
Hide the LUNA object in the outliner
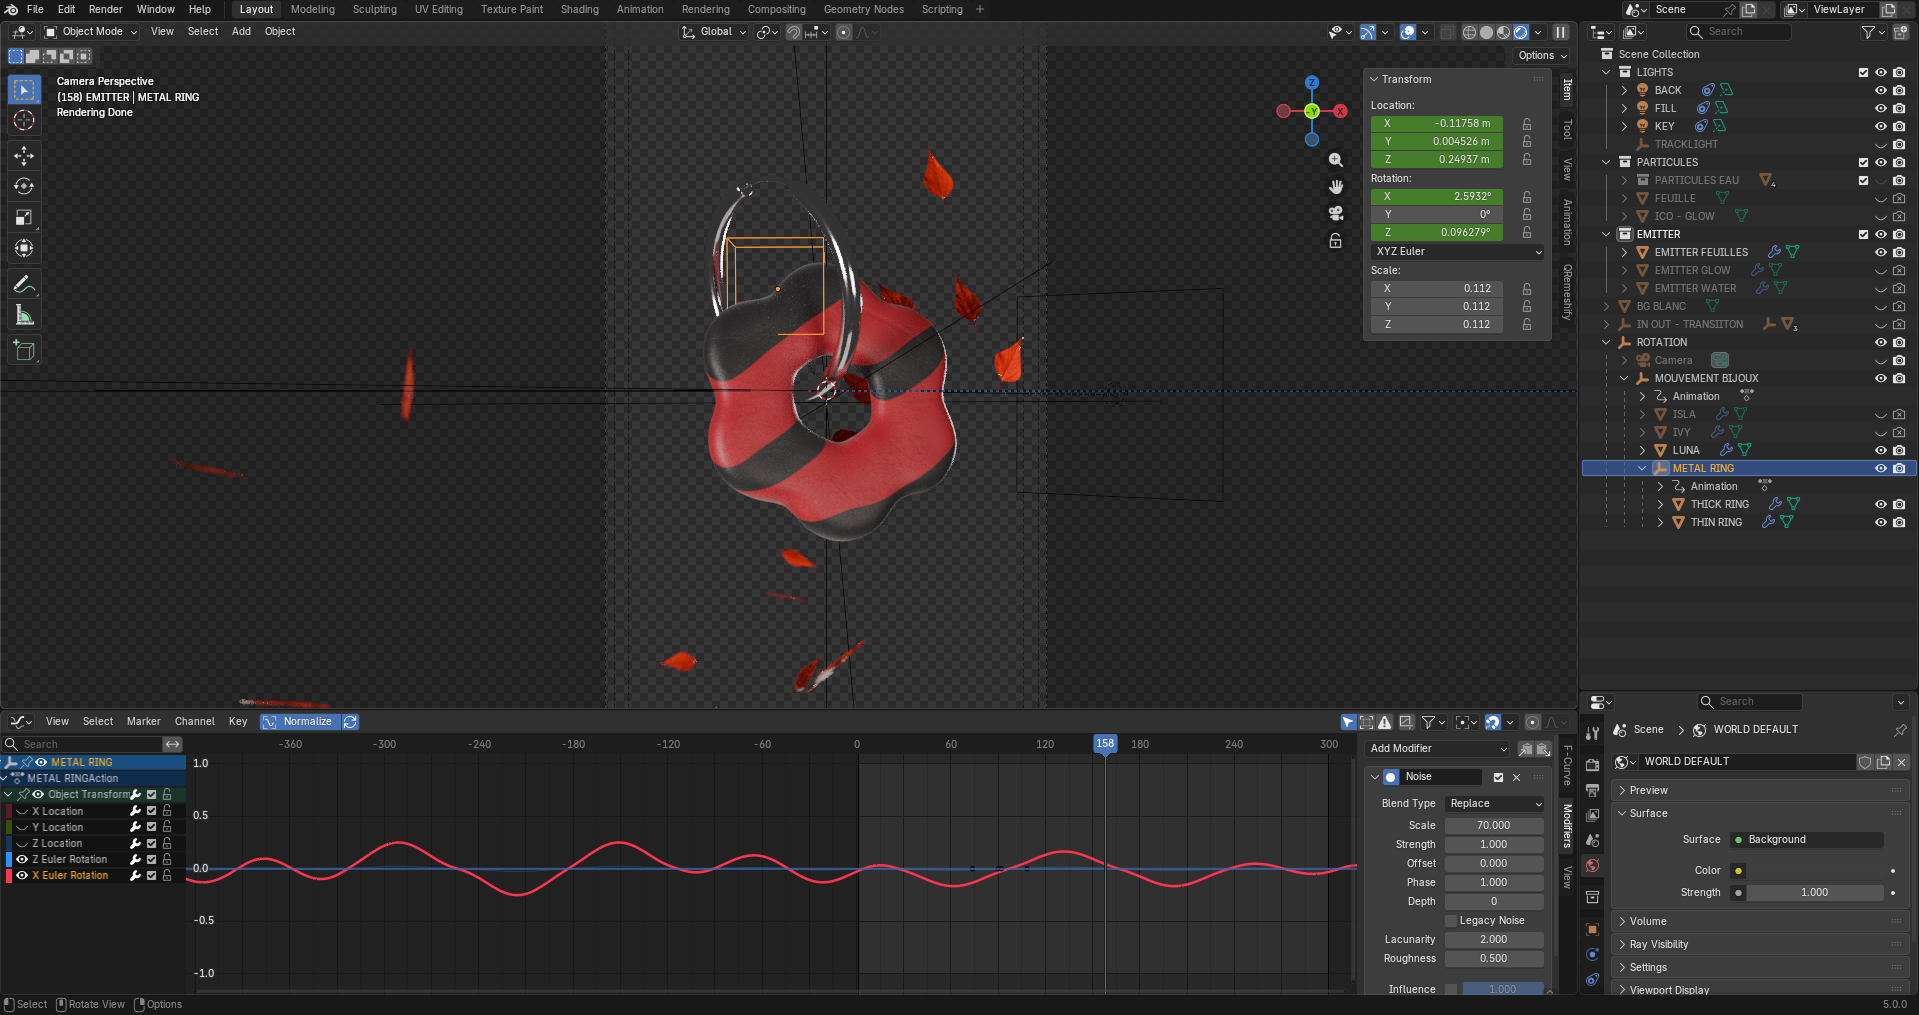coord(1880,450)
